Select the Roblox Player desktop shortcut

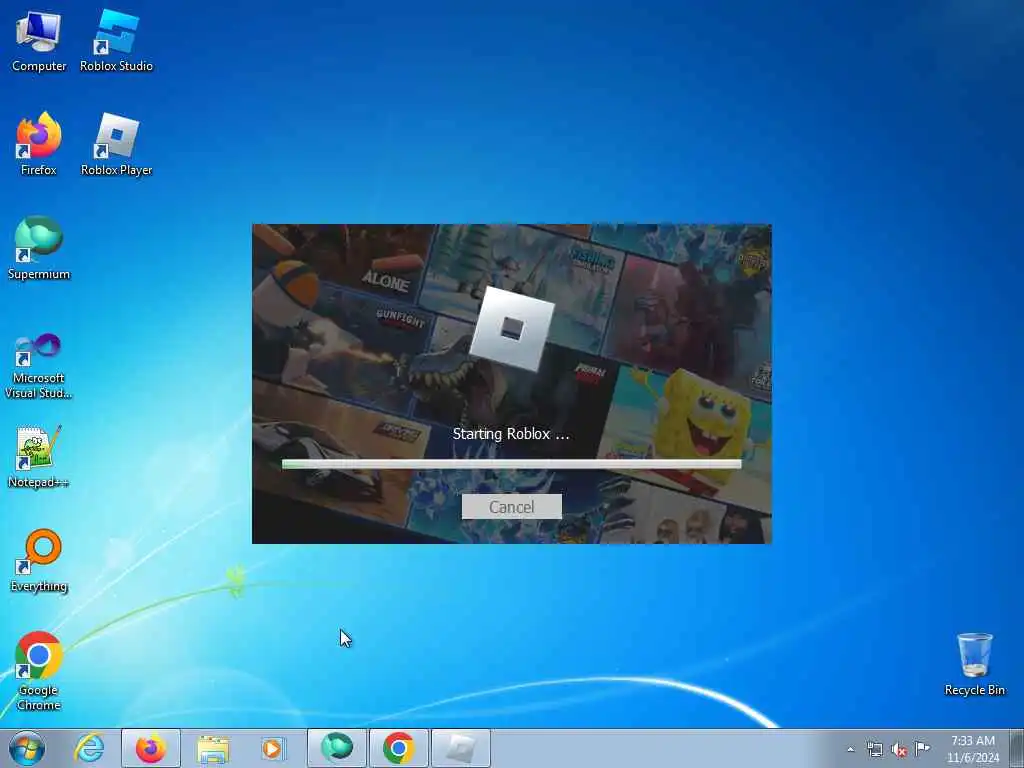116,144
